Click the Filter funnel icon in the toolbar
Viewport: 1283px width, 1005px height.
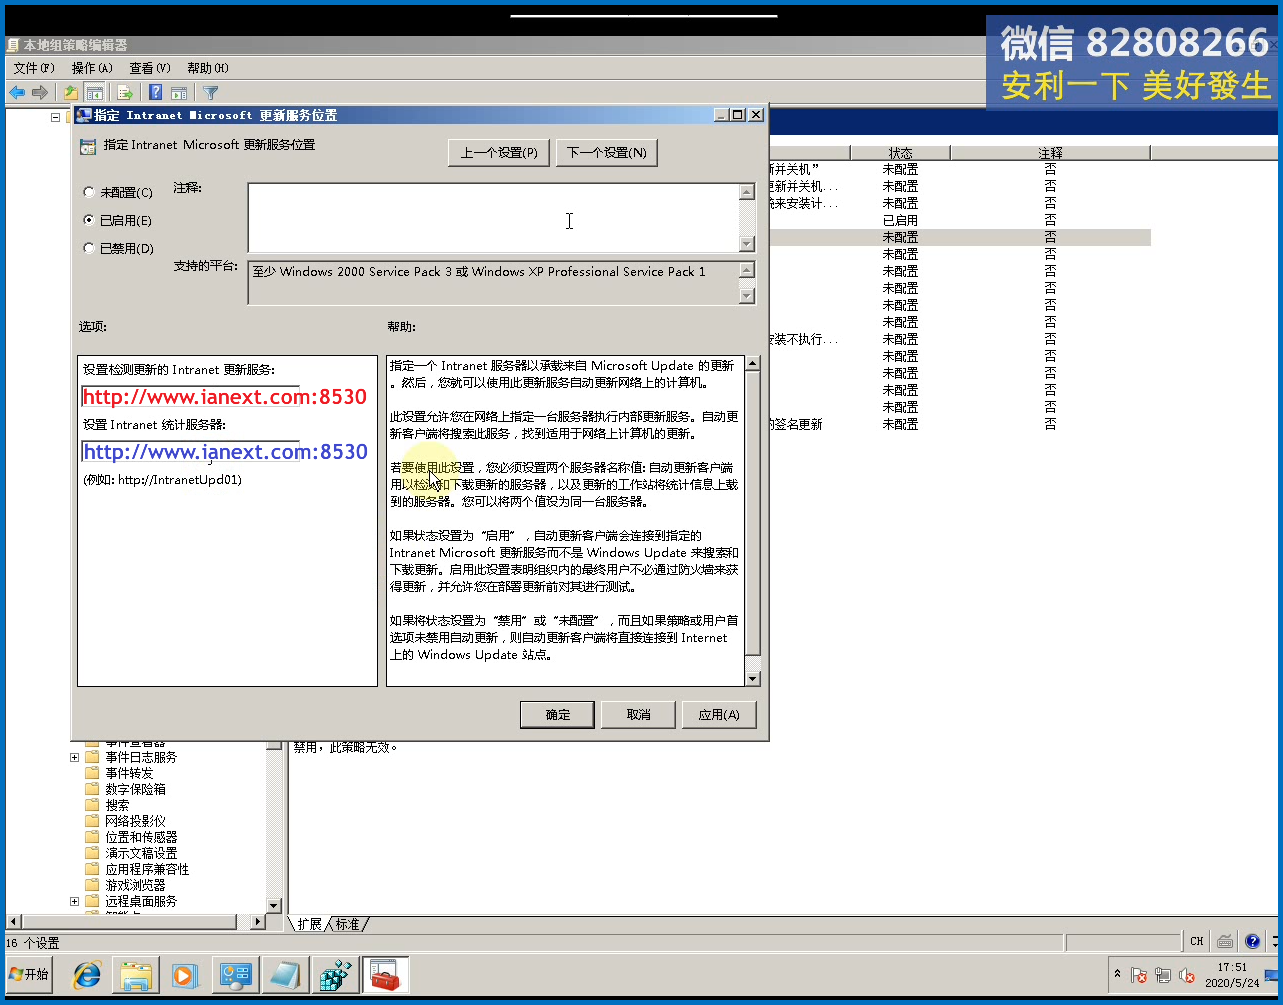(x=211, y=93)
